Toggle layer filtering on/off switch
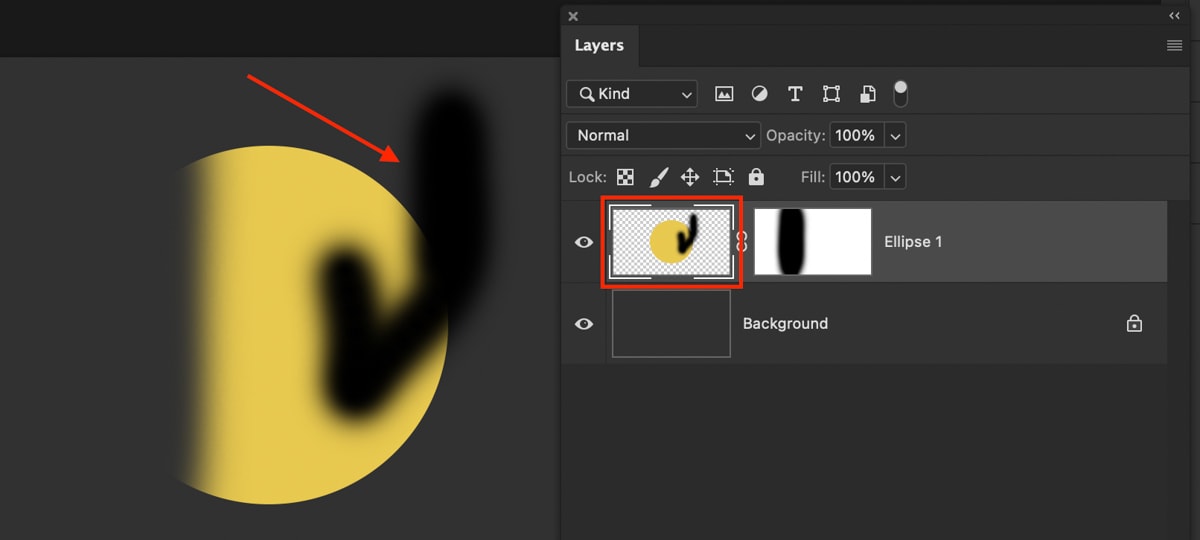The image size is (1200, 540). [900, 94]
